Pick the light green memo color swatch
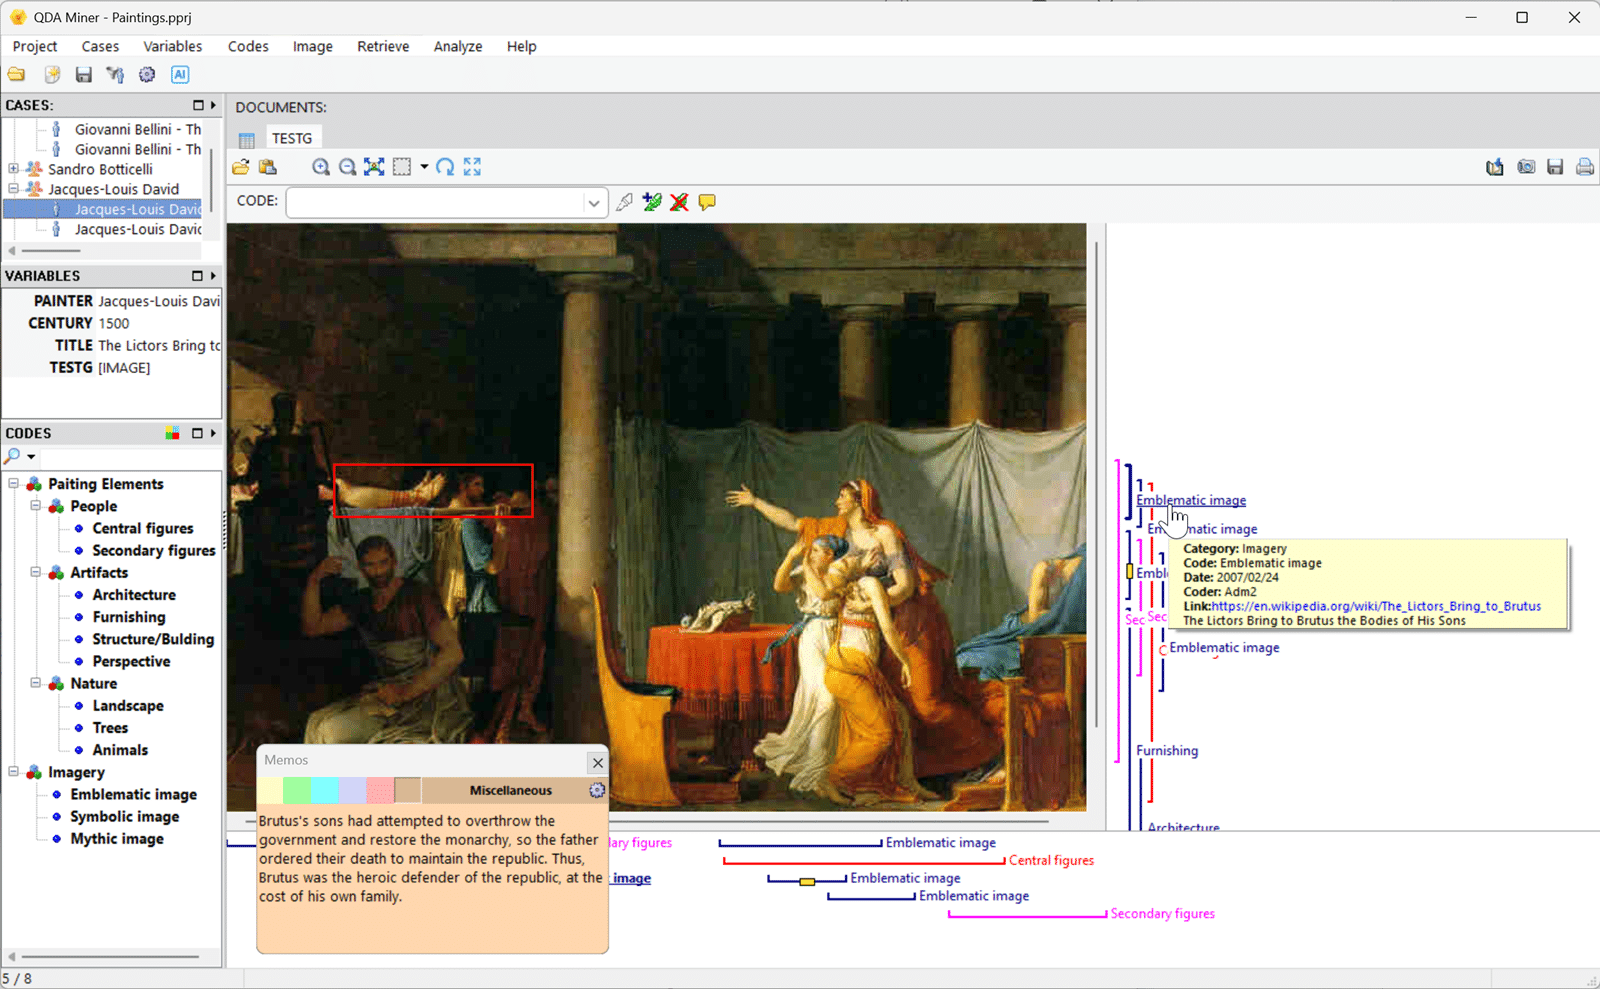Viewport: 1600px width, 989px height. pyautogui.click(x=298, y=791)
